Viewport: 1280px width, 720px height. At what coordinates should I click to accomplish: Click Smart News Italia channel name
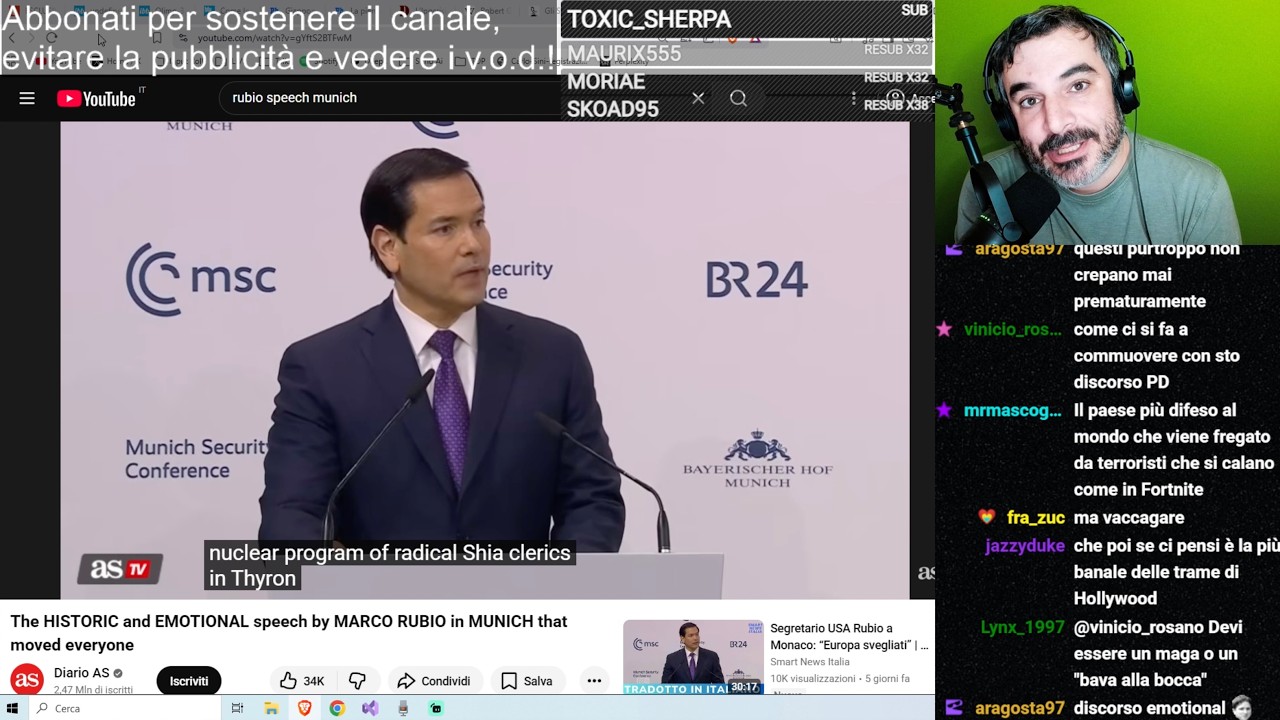coord(810,662)
